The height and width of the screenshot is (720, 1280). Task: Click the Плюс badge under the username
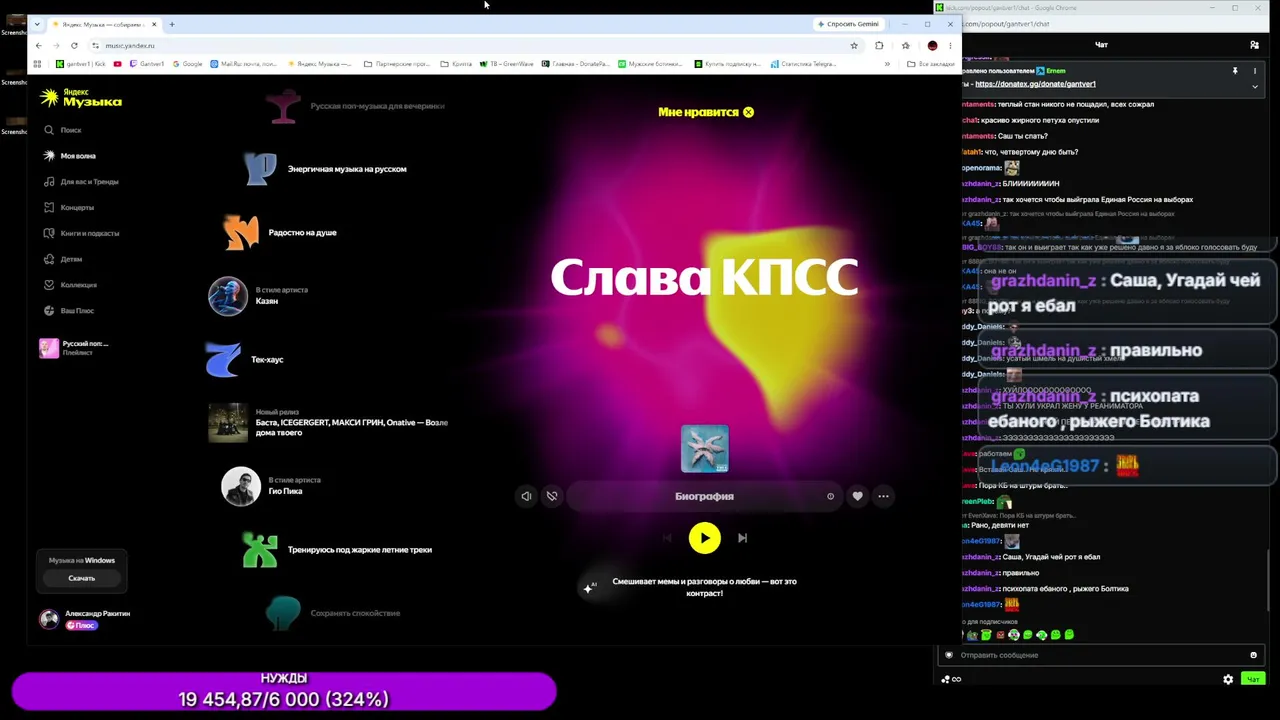(x=81, y=625)
